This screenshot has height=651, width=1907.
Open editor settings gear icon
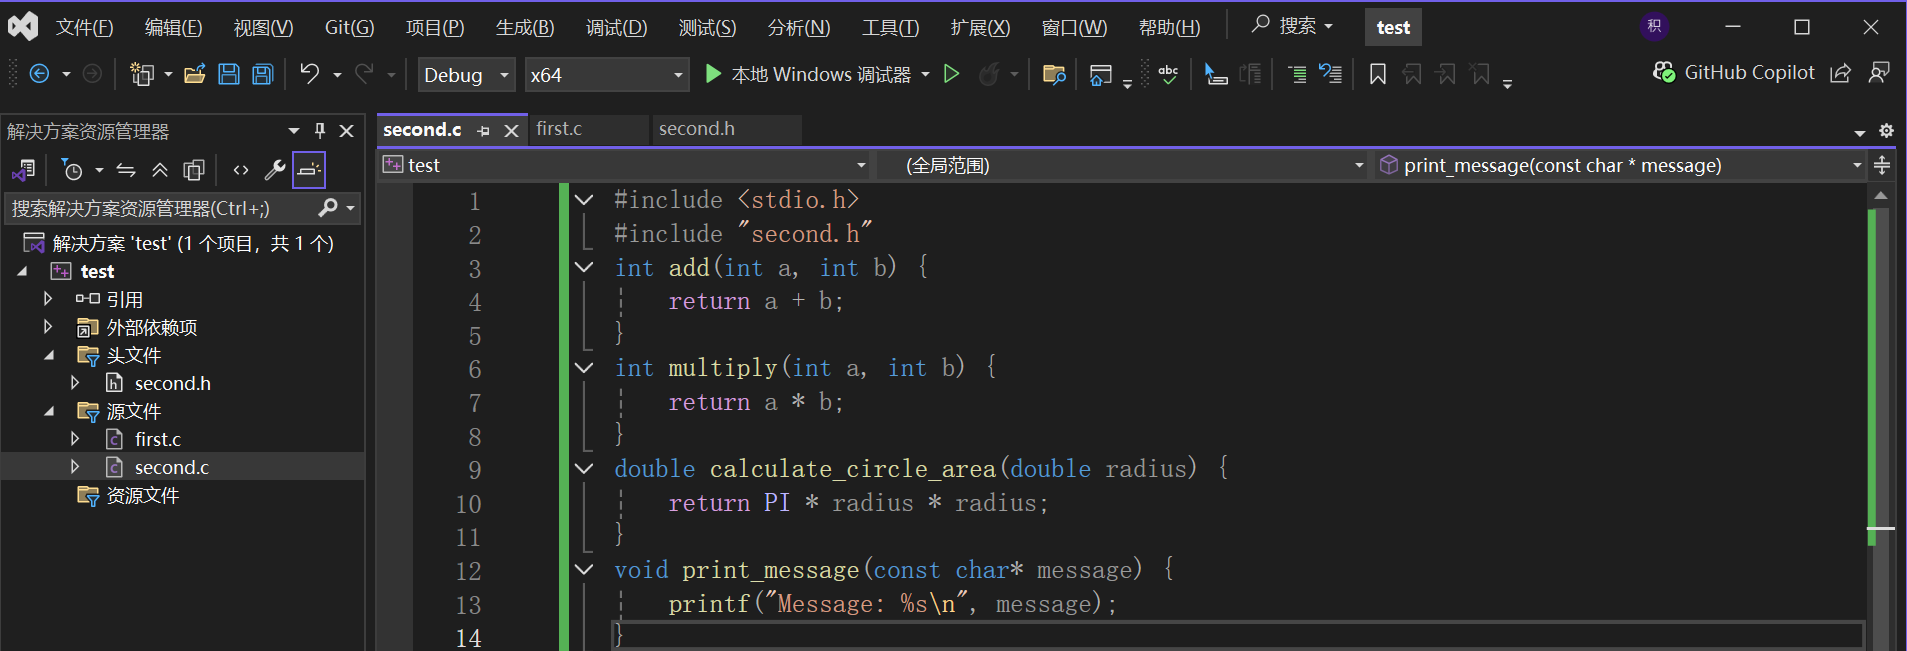pyautogui.click(x=1886, y=131)
